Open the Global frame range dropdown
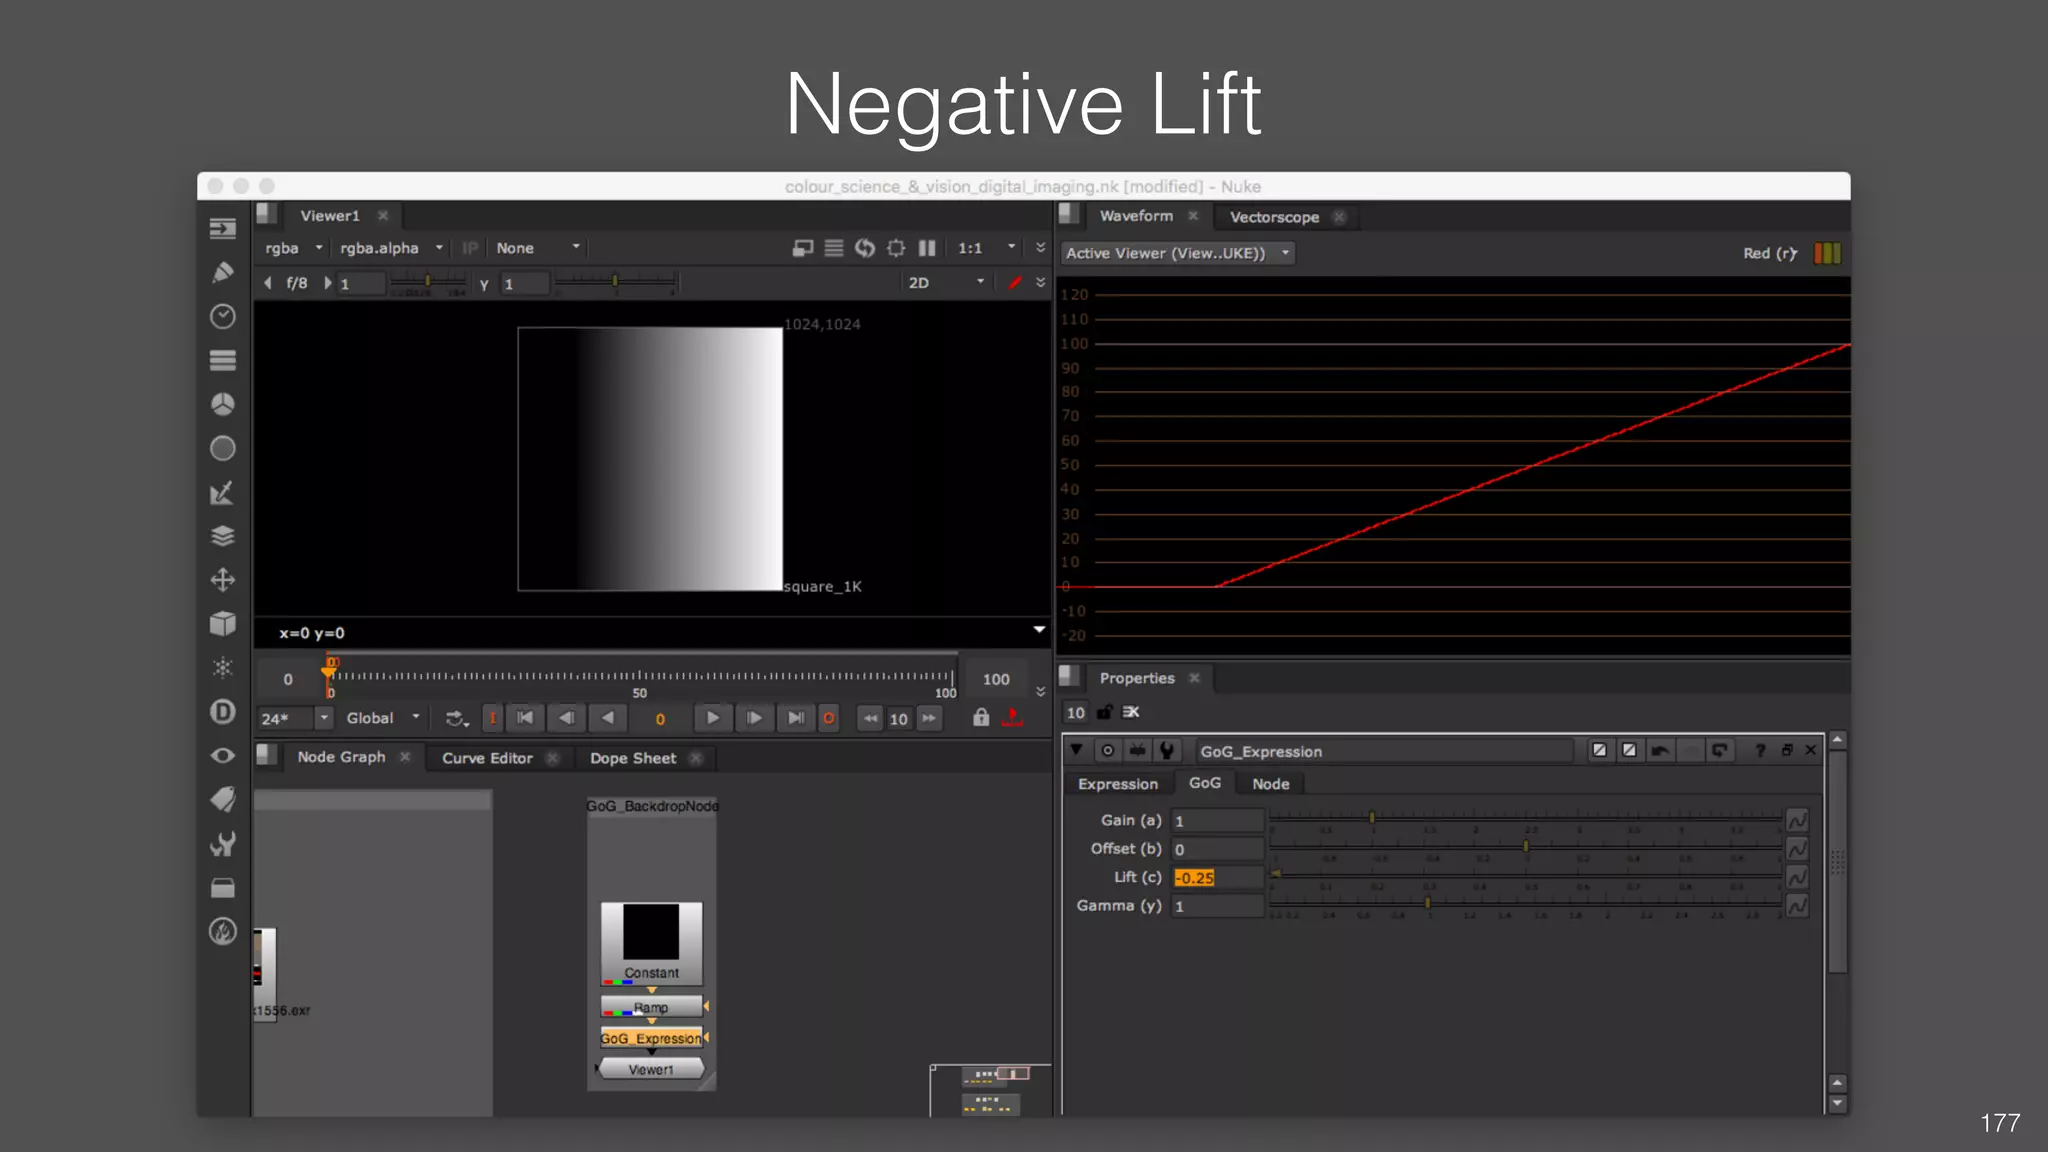 click(x=383, y=718)
